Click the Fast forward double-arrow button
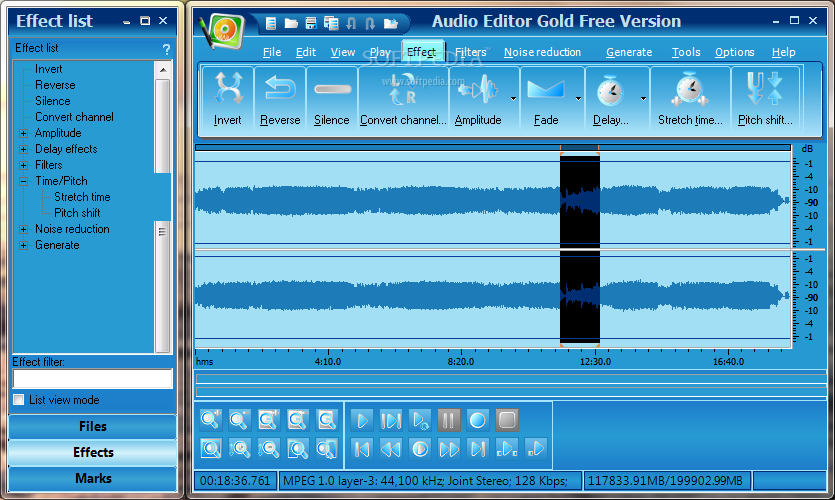835x500 pixels. tap(448, 449)
